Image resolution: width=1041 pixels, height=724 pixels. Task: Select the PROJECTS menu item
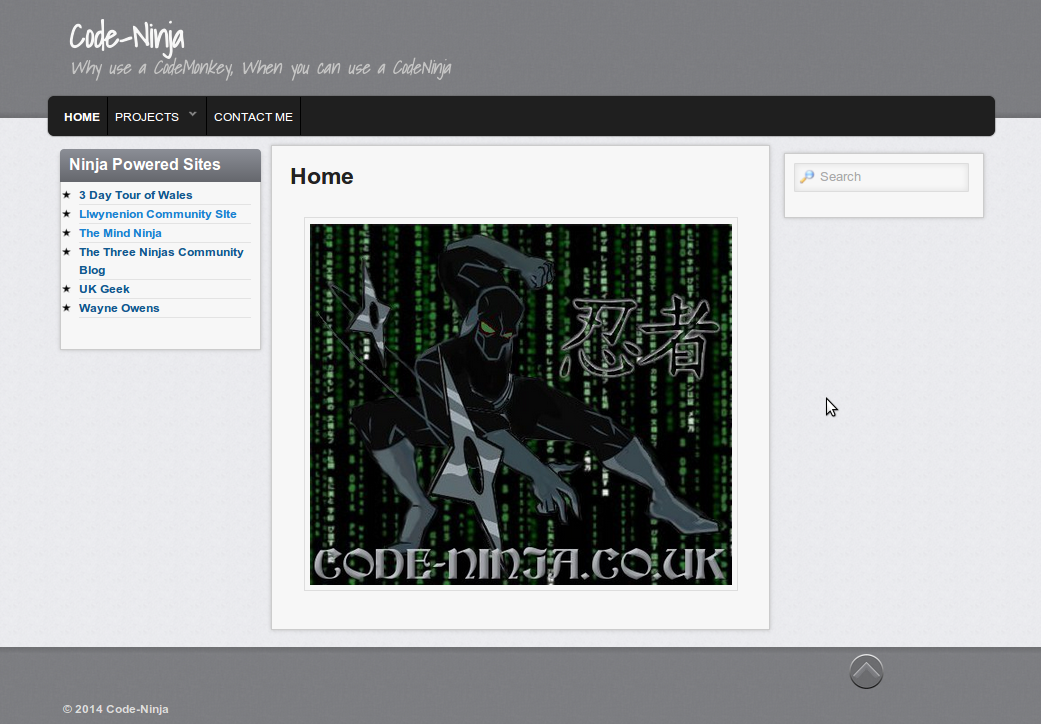coord(147,117)
